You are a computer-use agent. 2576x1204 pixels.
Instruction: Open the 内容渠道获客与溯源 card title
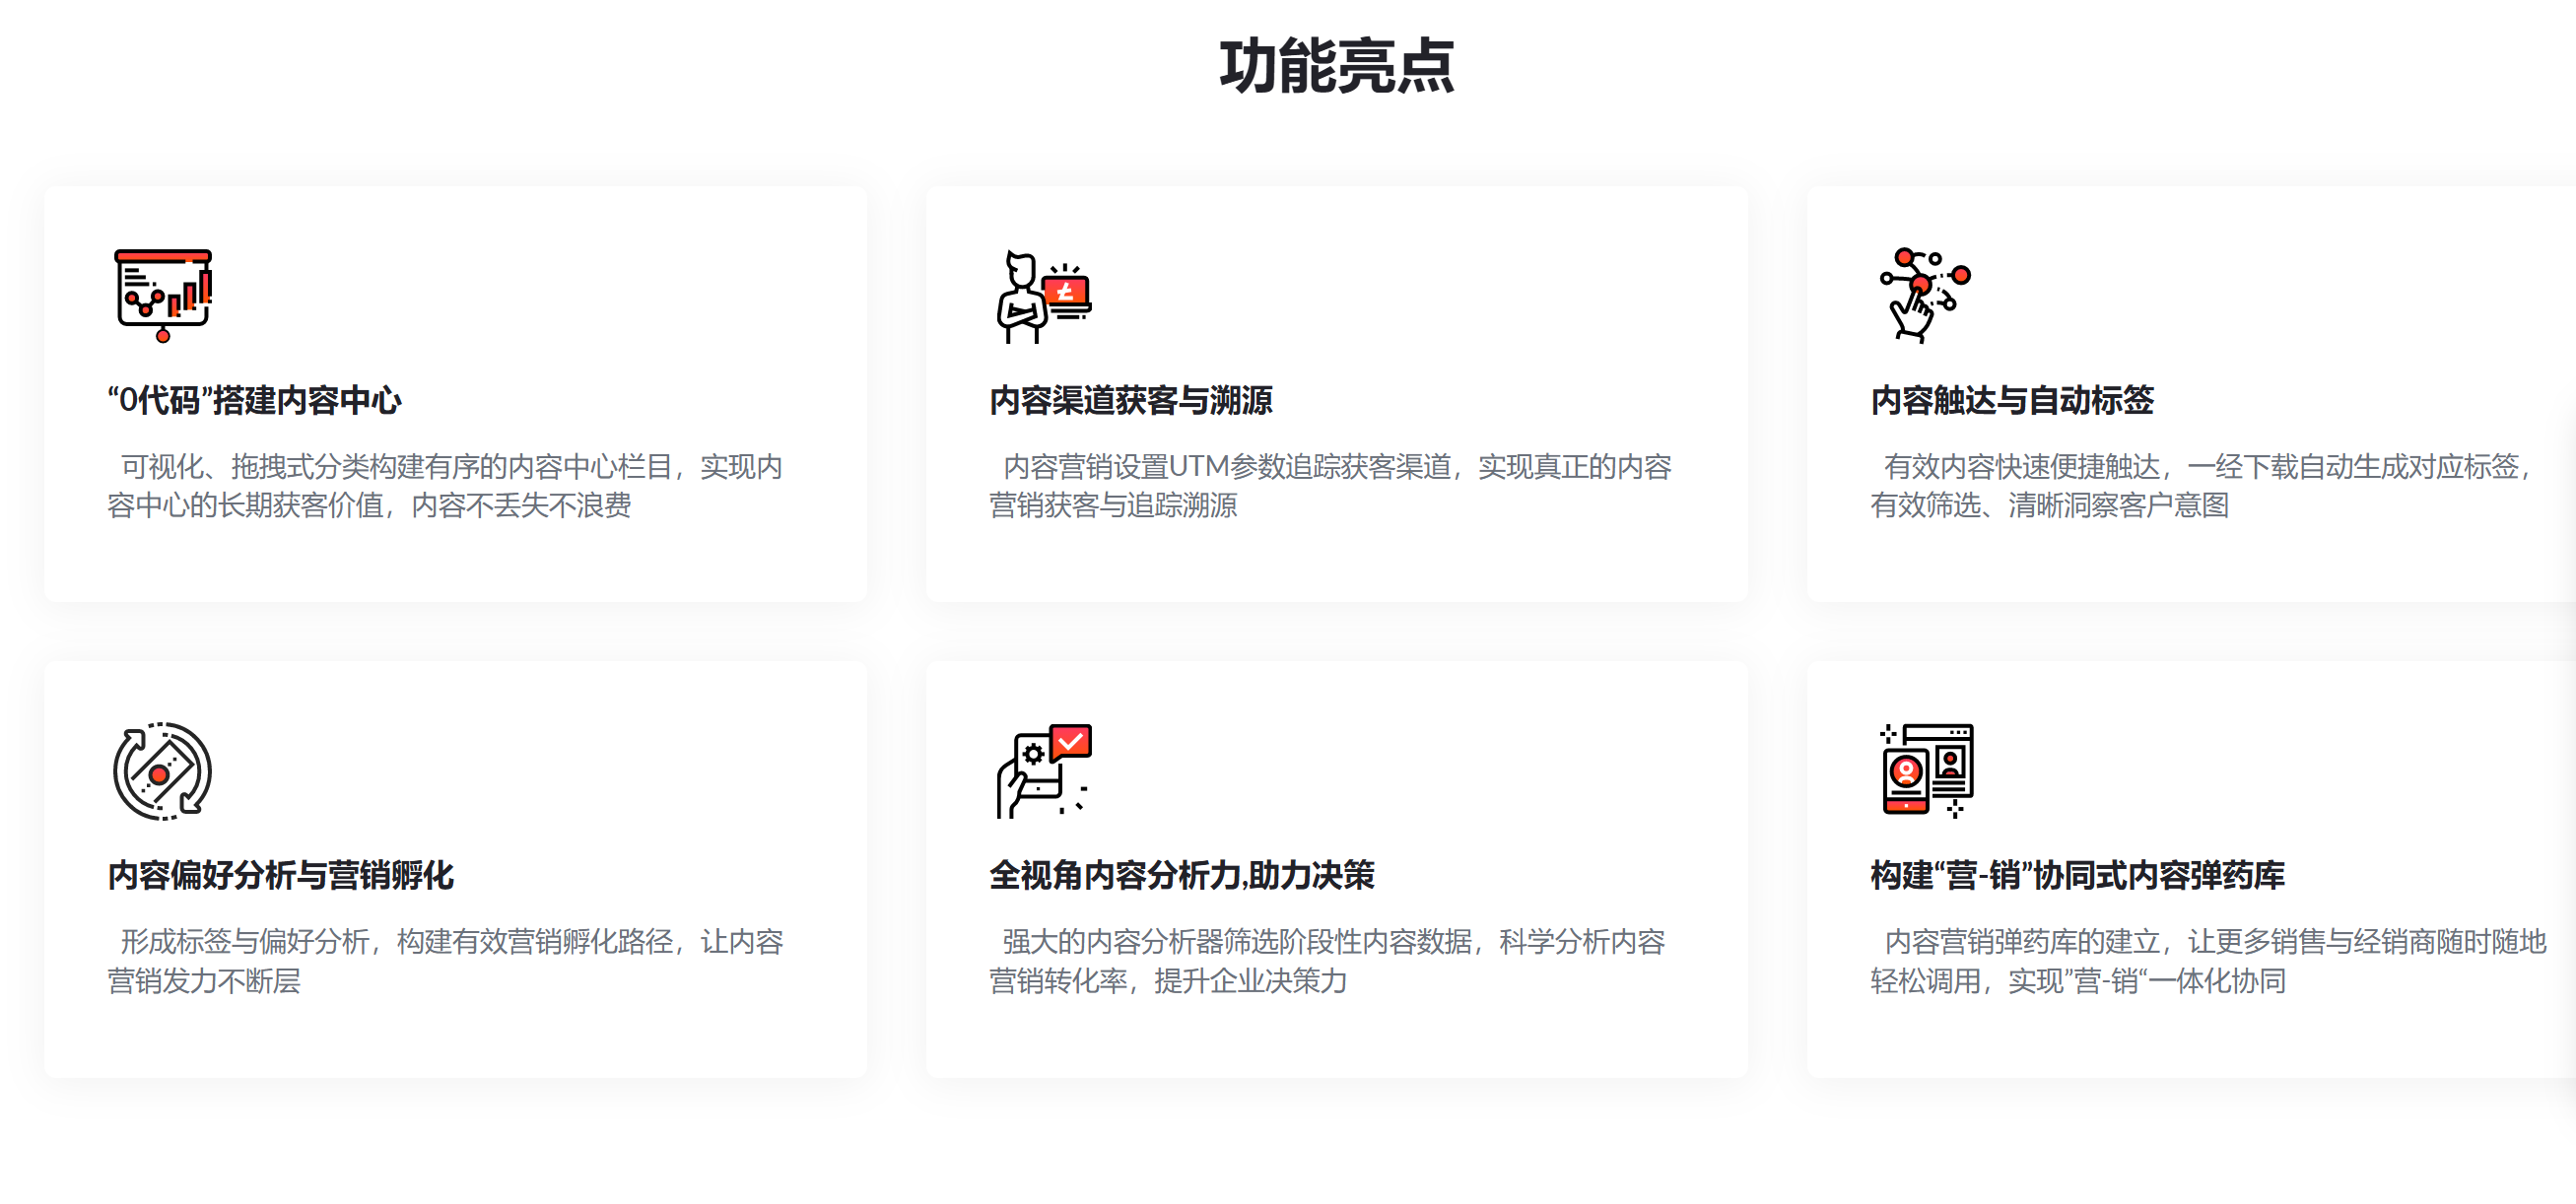[1131, 400]
